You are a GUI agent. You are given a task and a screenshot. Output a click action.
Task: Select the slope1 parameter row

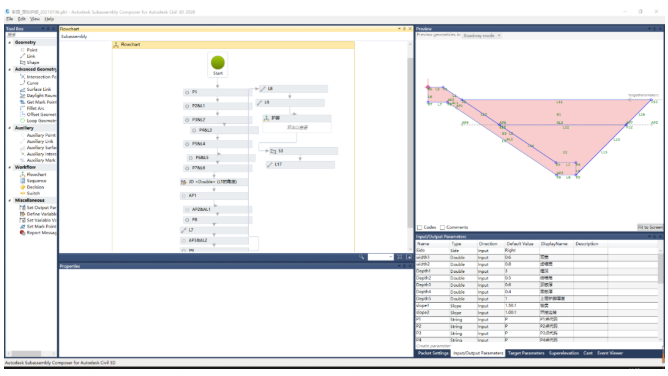(x=537, y=306)
